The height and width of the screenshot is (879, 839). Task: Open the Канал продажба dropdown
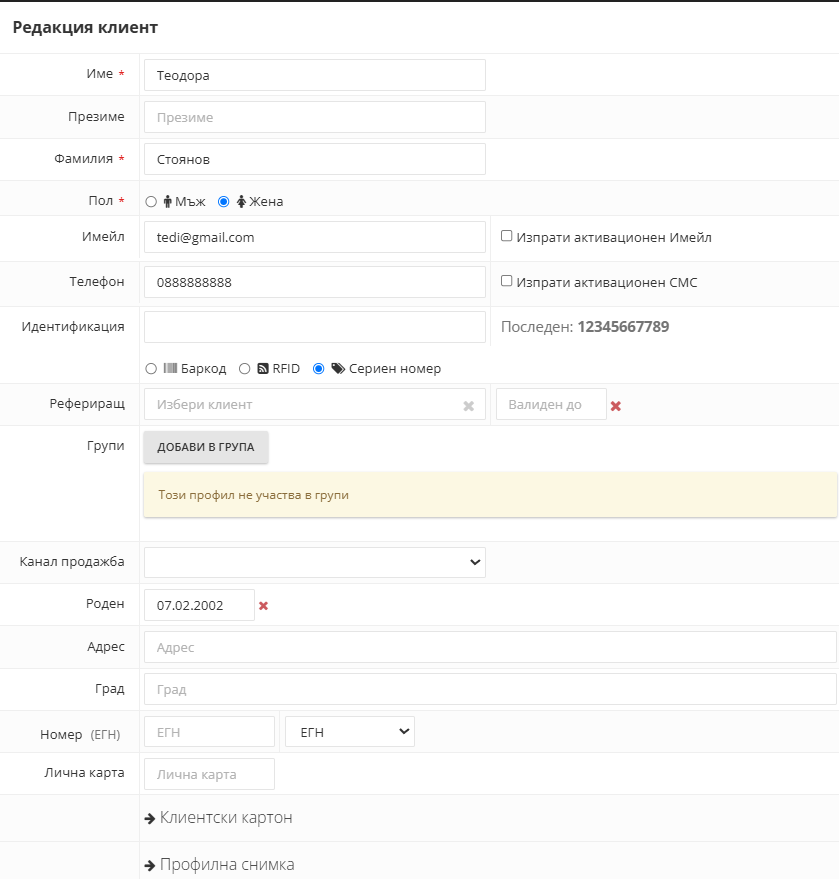(315, 562)
